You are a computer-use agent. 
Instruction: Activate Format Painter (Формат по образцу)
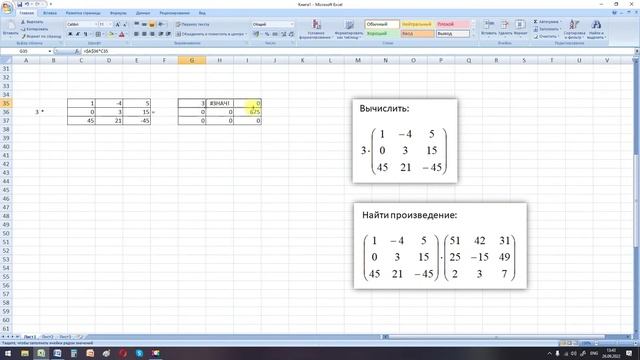[41, 36]
